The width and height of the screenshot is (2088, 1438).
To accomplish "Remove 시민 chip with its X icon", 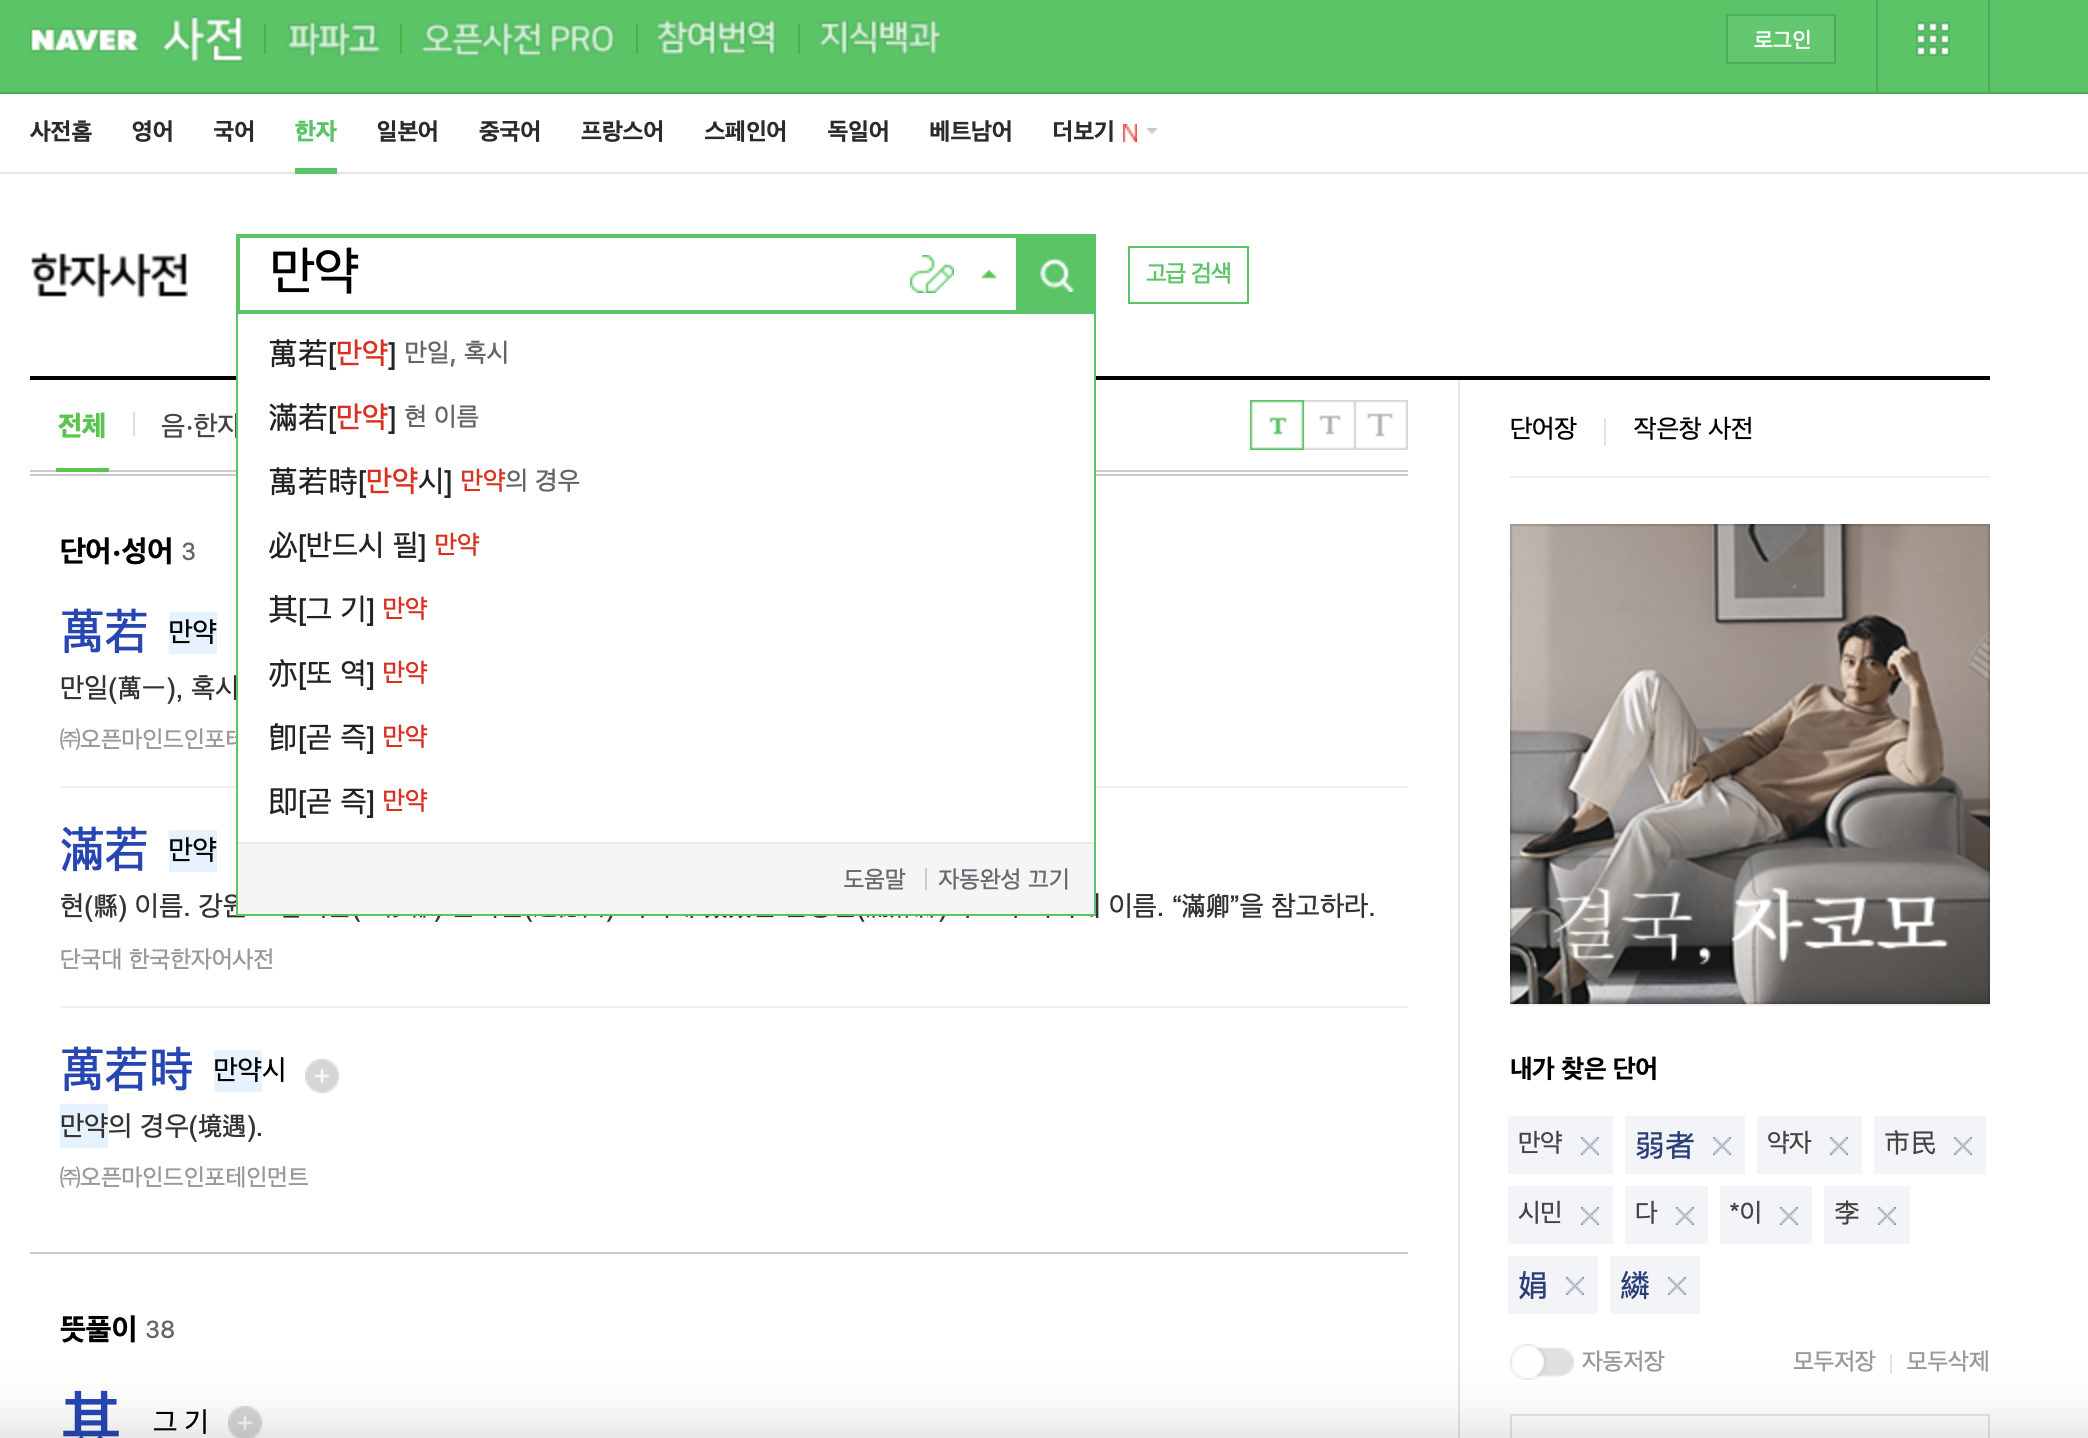I will pos(1590,1216).
